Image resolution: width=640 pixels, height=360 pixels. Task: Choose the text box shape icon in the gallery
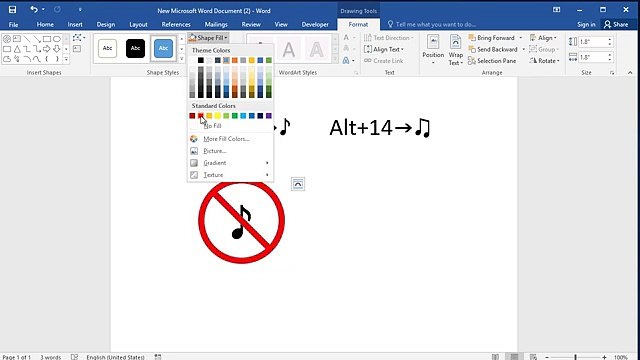[17, 39]
